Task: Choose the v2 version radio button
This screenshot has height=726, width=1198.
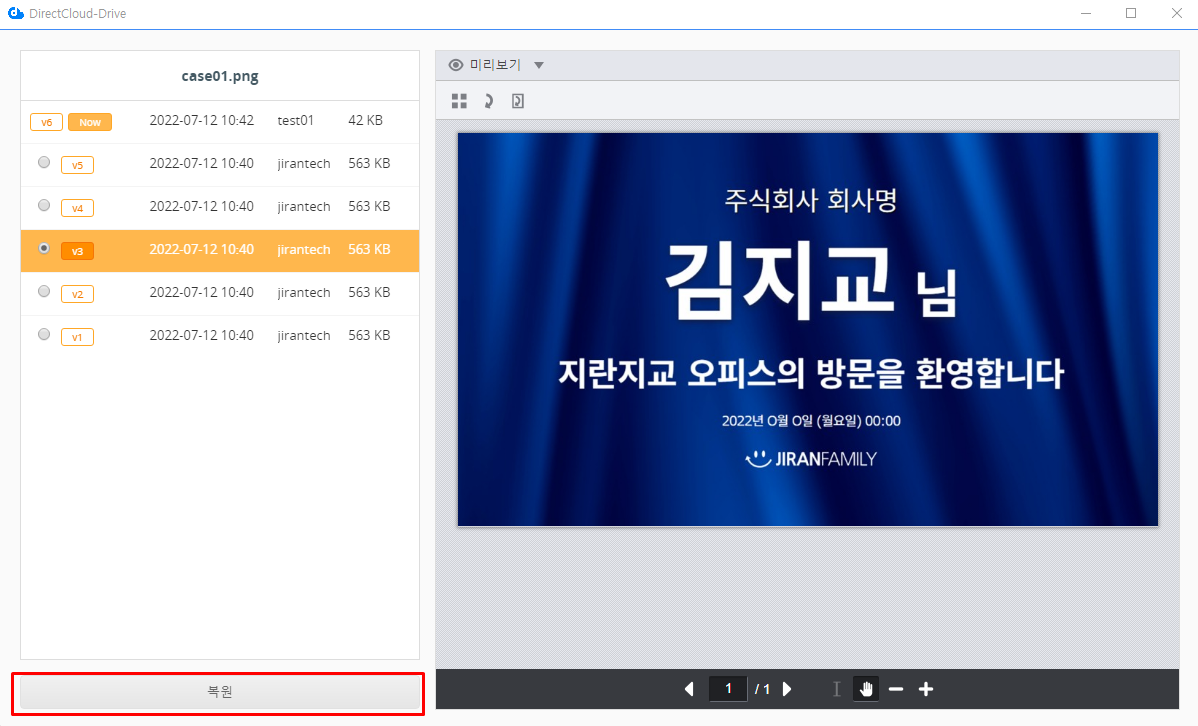Action: pyautogui.click(x=44, y=291)
